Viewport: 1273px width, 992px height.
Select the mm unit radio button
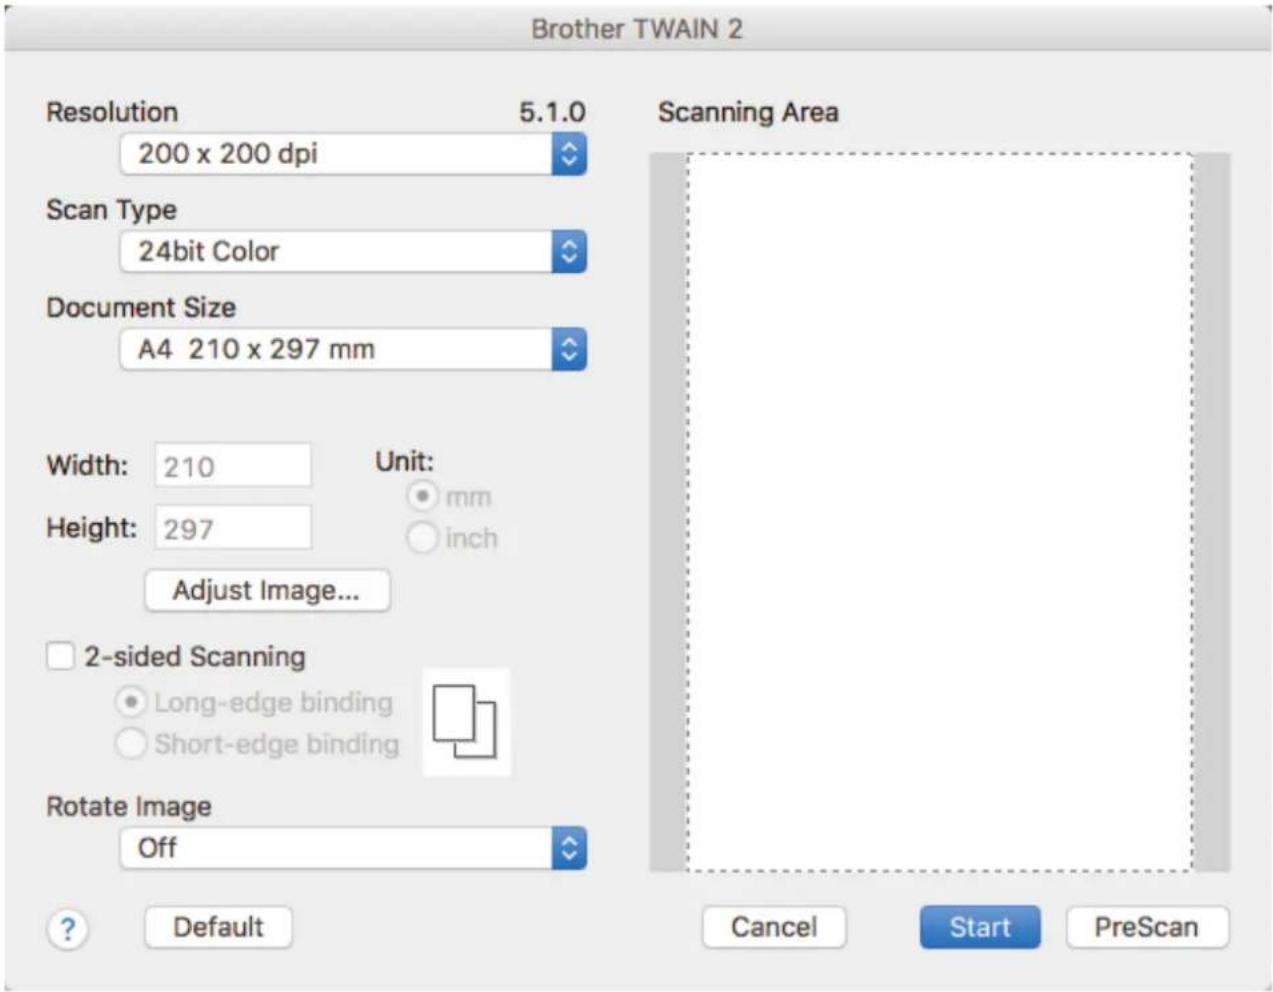tap(422, 496)
